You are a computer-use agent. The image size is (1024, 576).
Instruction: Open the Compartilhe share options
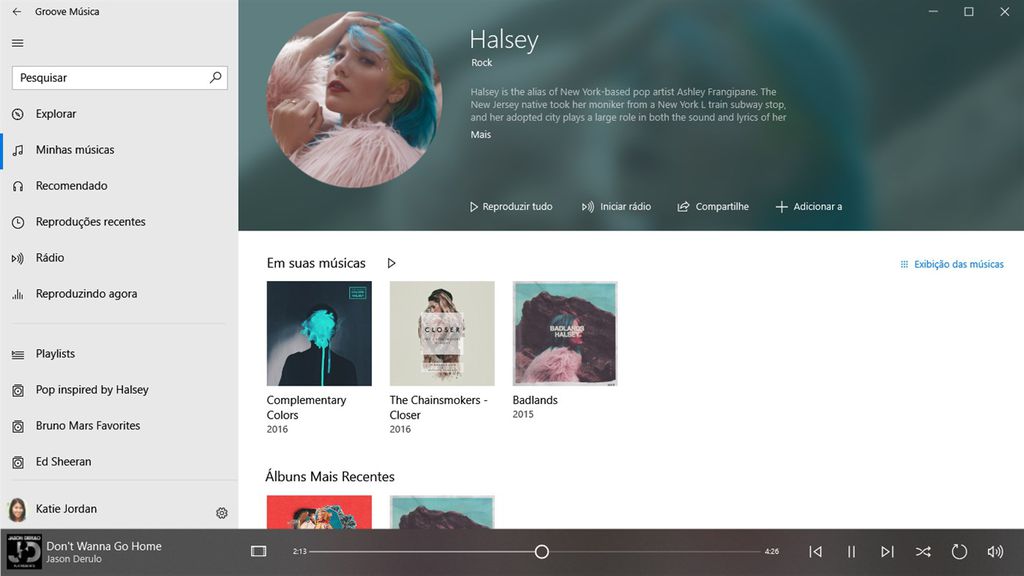(x=713, y=206)
